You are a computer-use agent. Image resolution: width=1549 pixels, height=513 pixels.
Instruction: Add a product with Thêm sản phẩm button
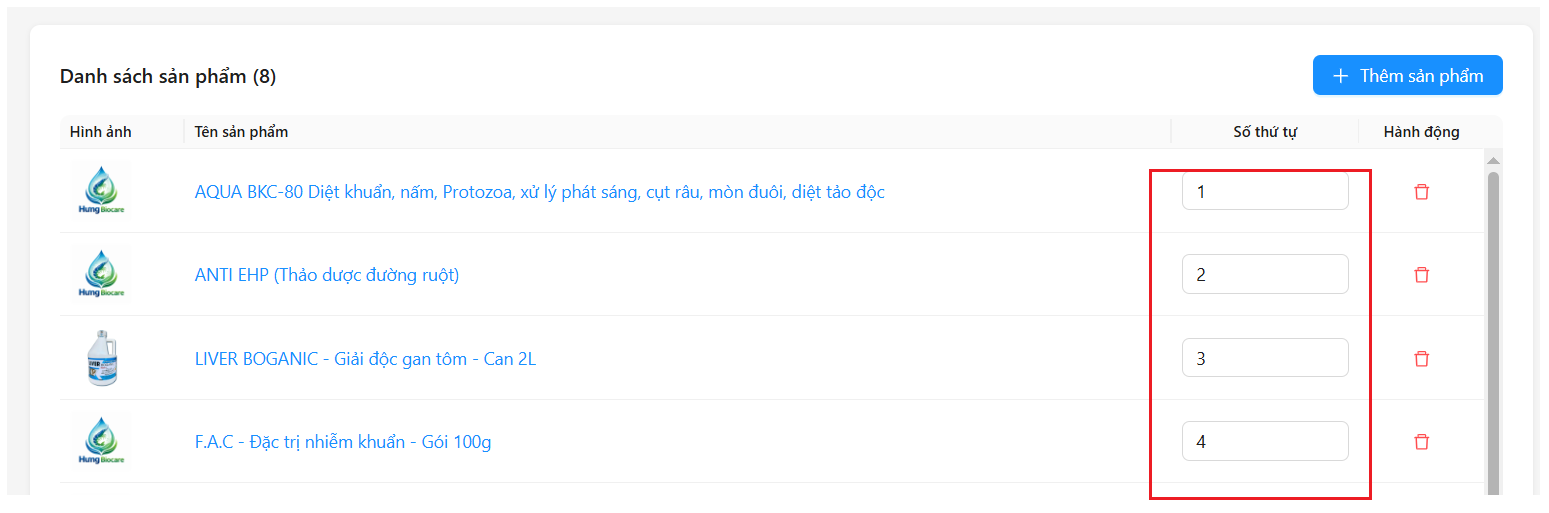[x=1407, y=75]
